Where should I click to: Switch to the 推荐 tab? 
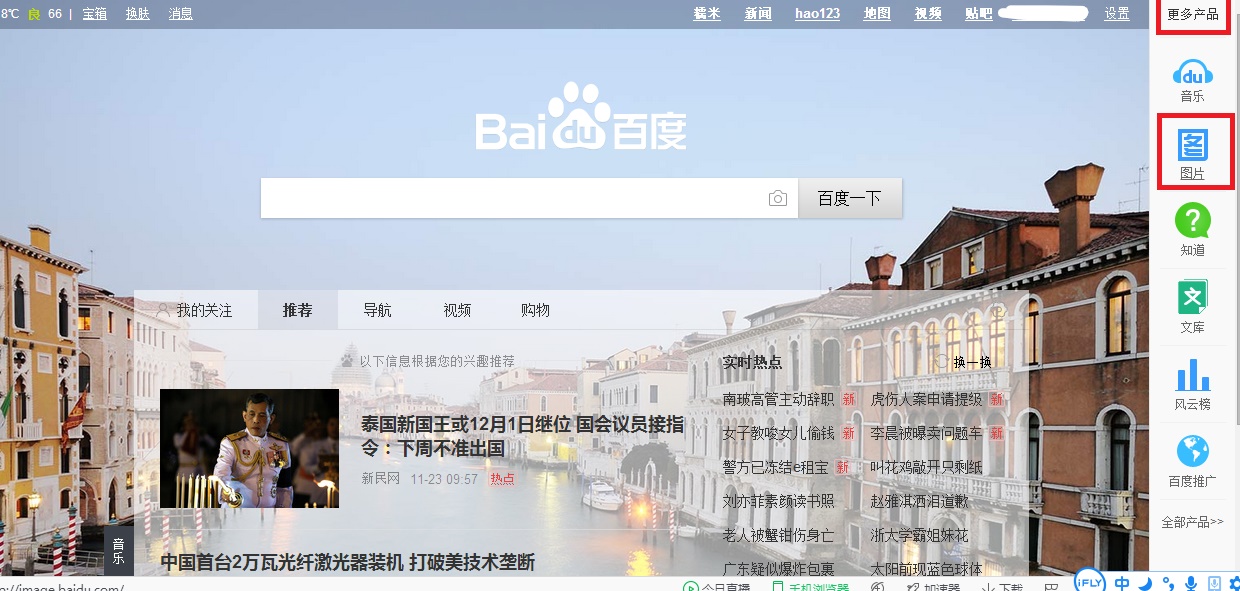[x=297, y=310]
